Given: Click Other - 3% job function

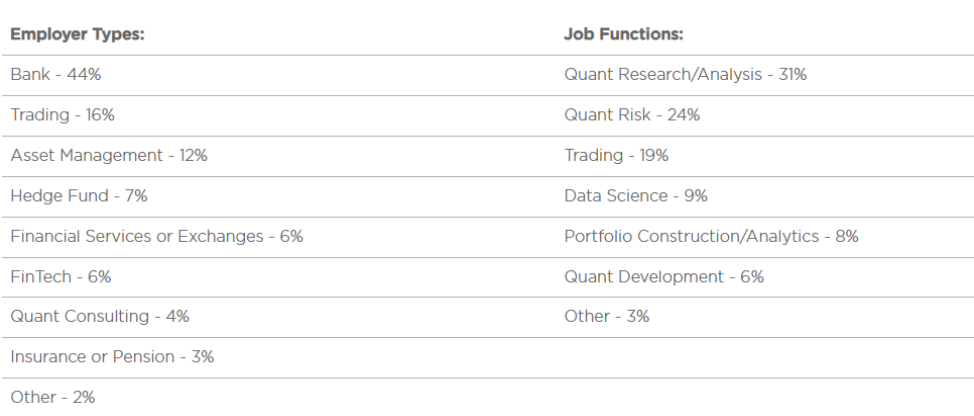Looking at the screenshot, I should pos(606,317).
